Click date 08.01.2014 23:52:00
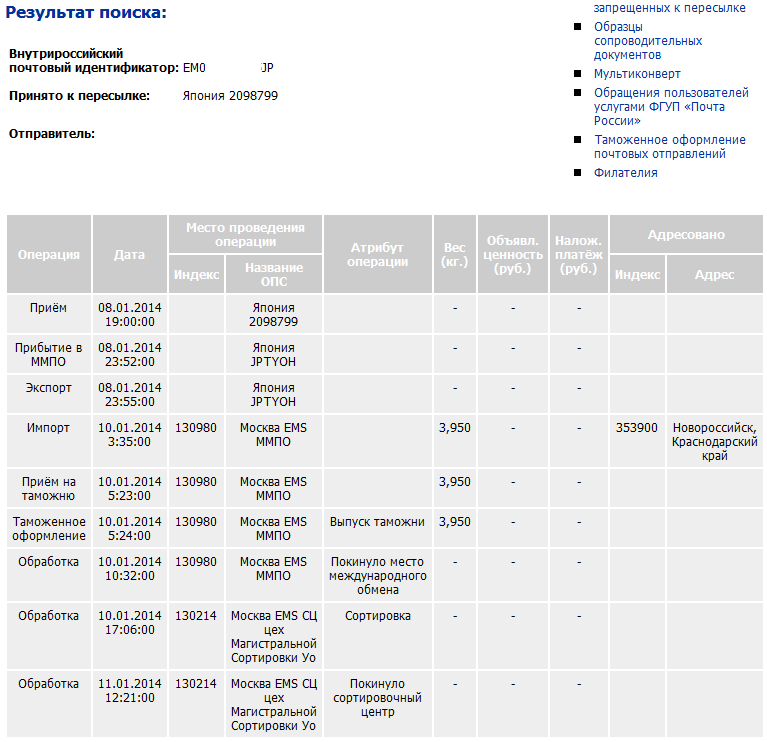The image size is (767, 742). point(130,355)
